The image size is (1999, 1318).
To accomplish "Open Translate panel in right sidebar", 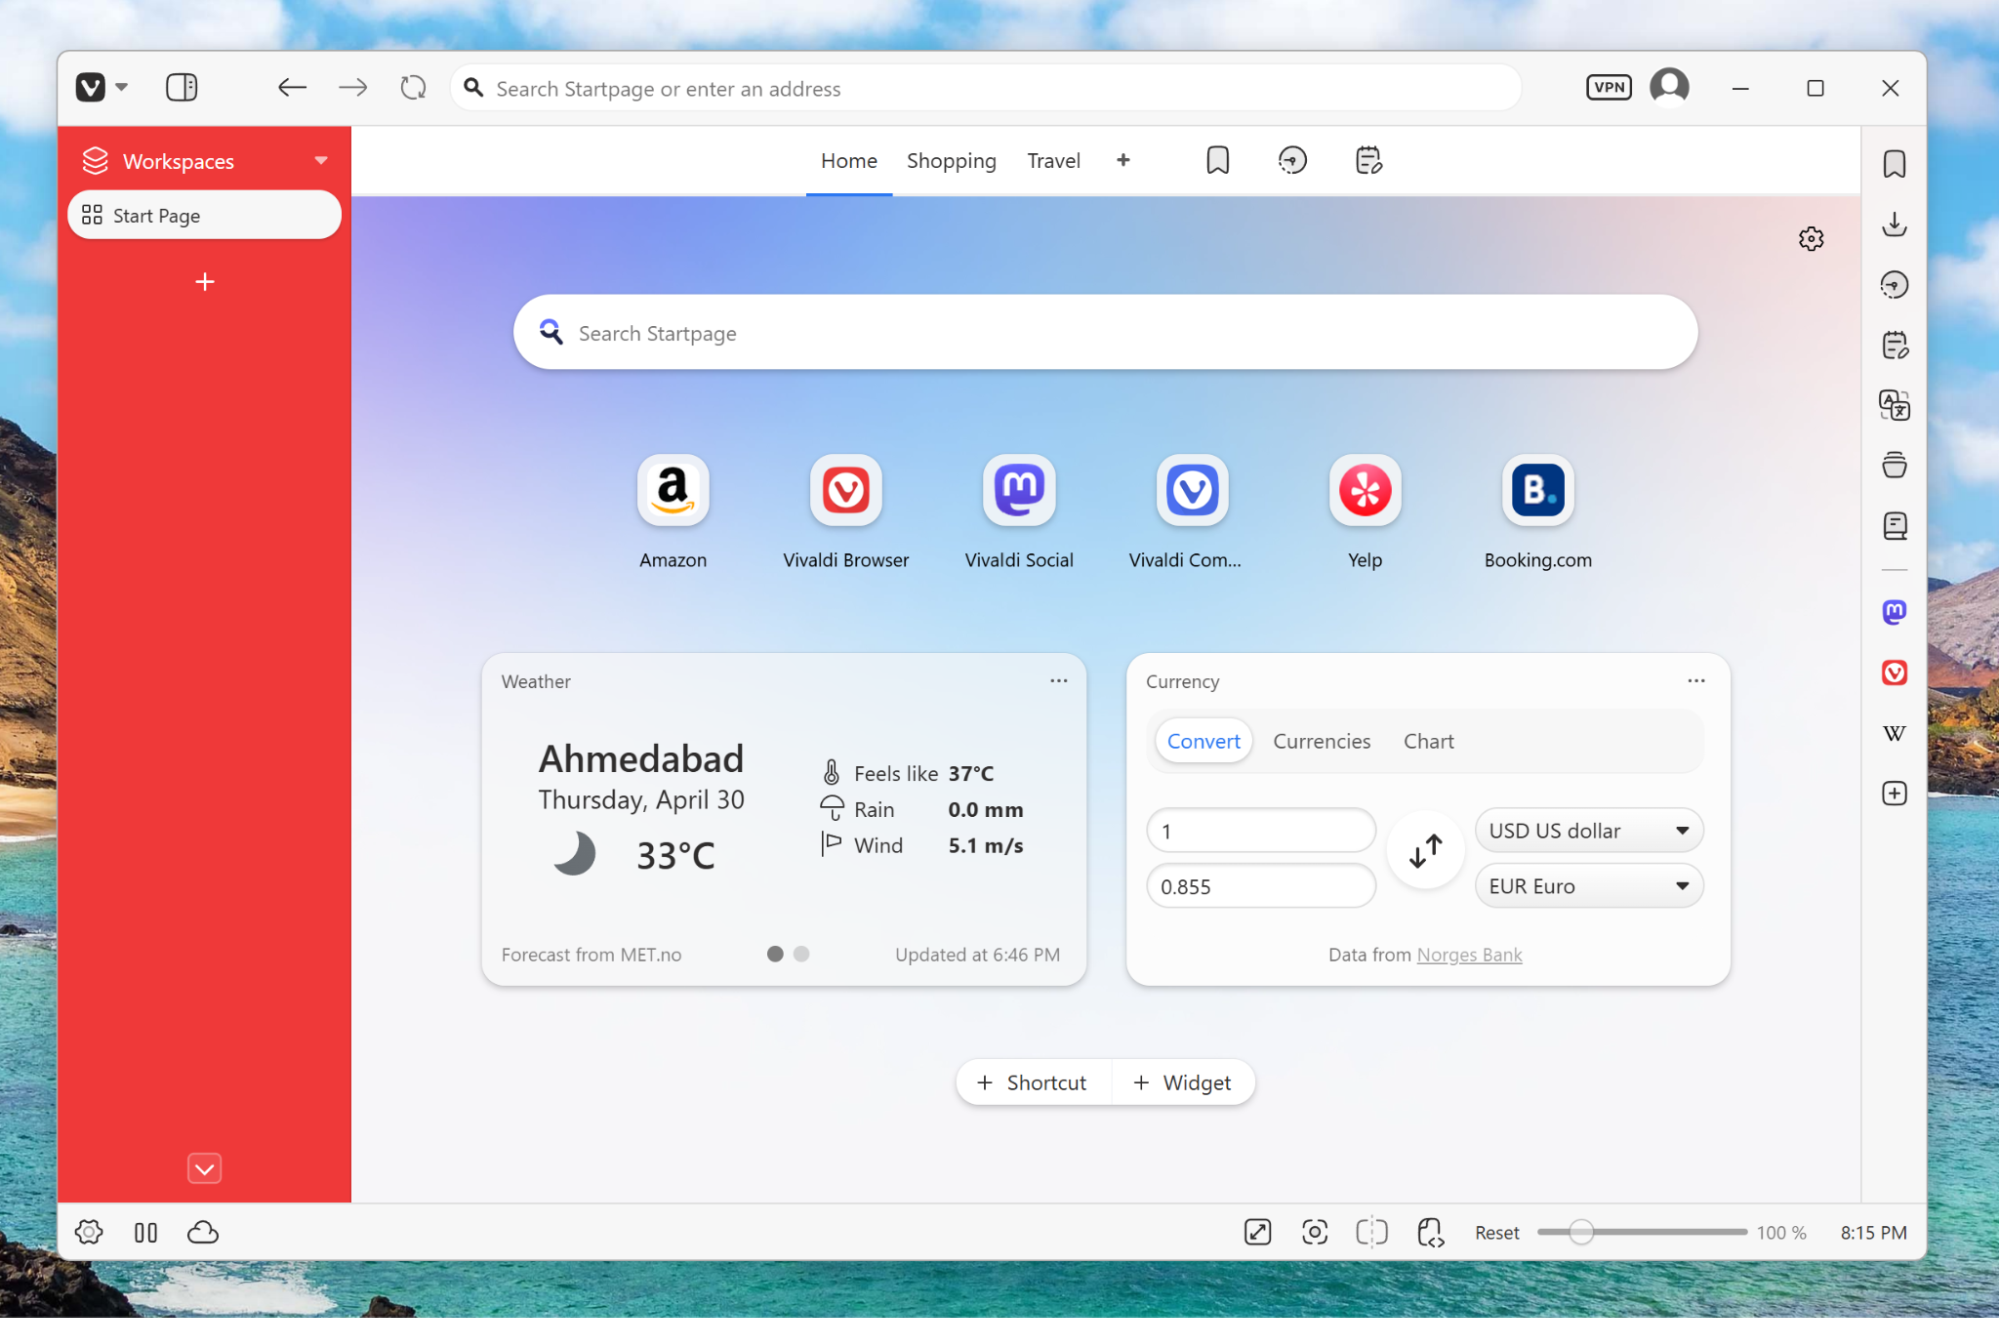I will tap(1894, 405).
